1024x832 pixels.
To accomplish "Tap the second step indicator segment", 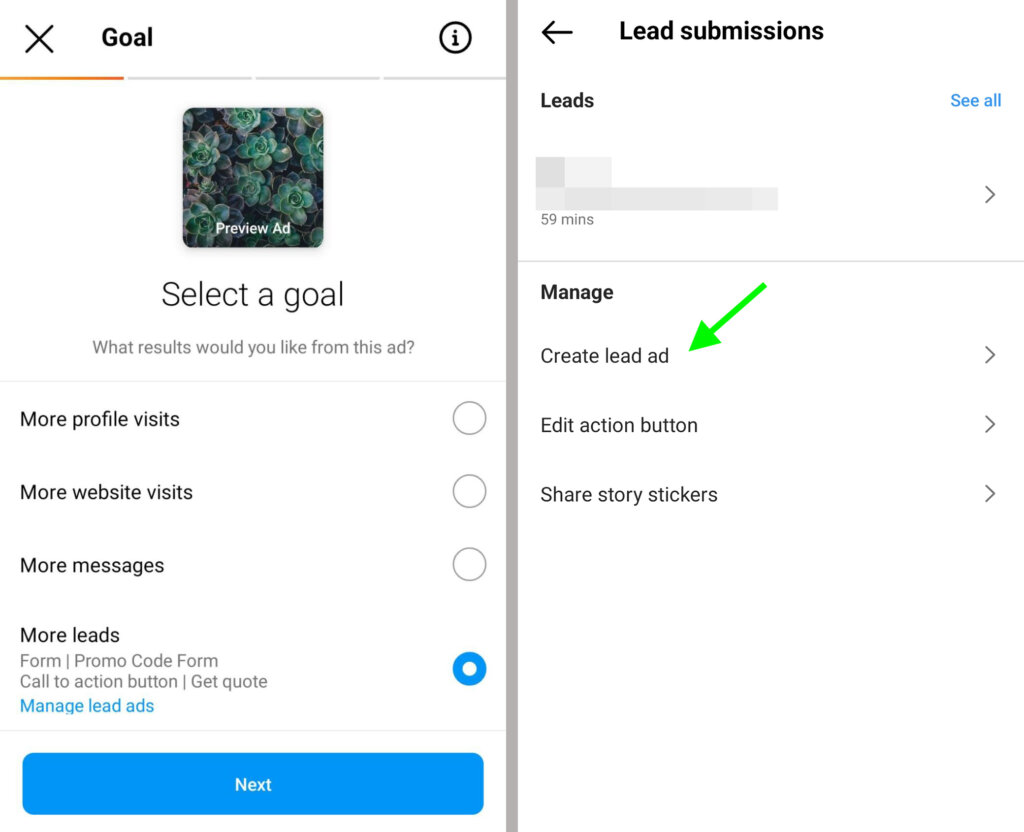I will pyautogui.click(x=188, y=75).
